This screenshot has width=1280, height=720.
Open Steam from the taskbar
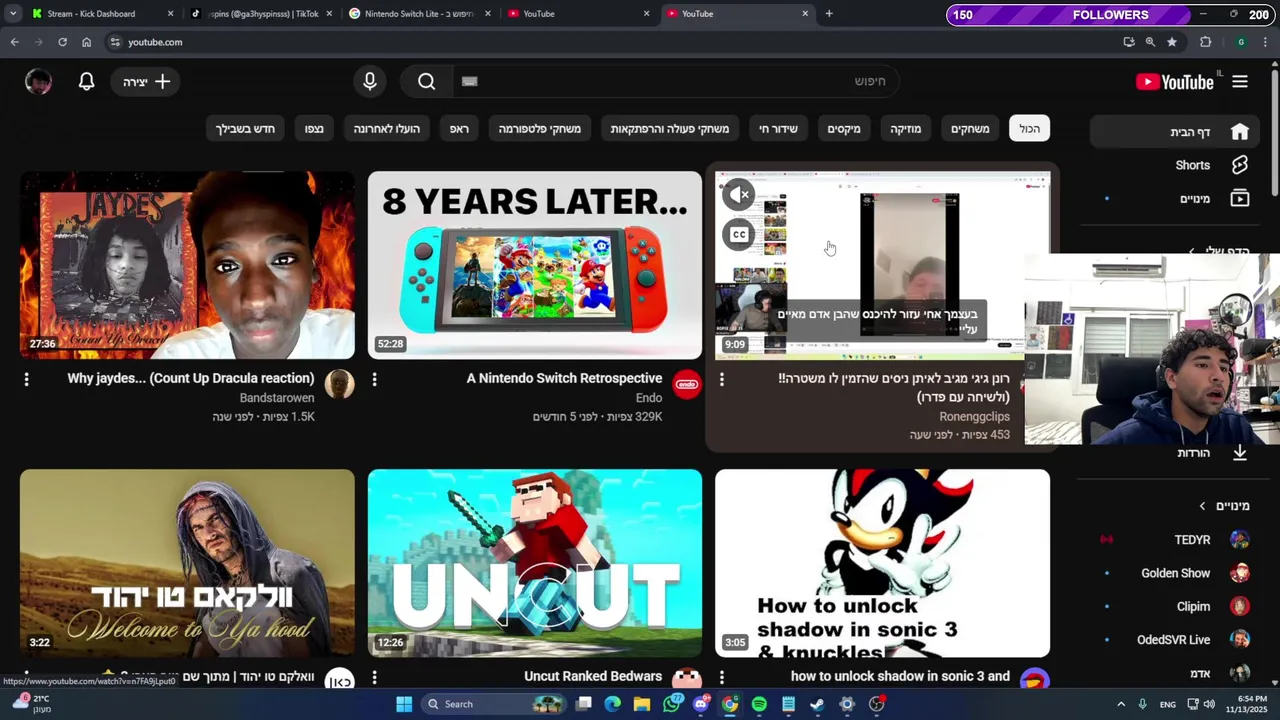coord(817,704)
